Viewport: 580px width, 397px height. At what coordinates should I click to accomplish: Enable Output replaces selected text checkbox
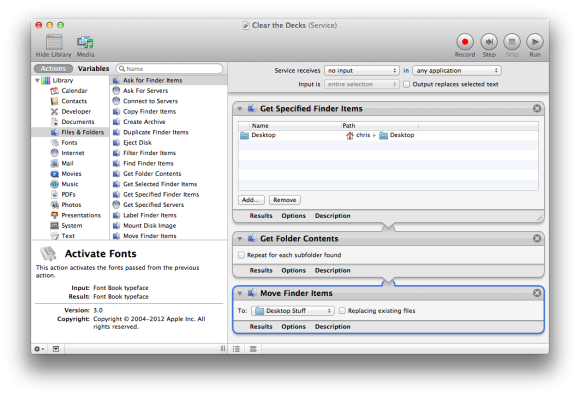(406, 84)
